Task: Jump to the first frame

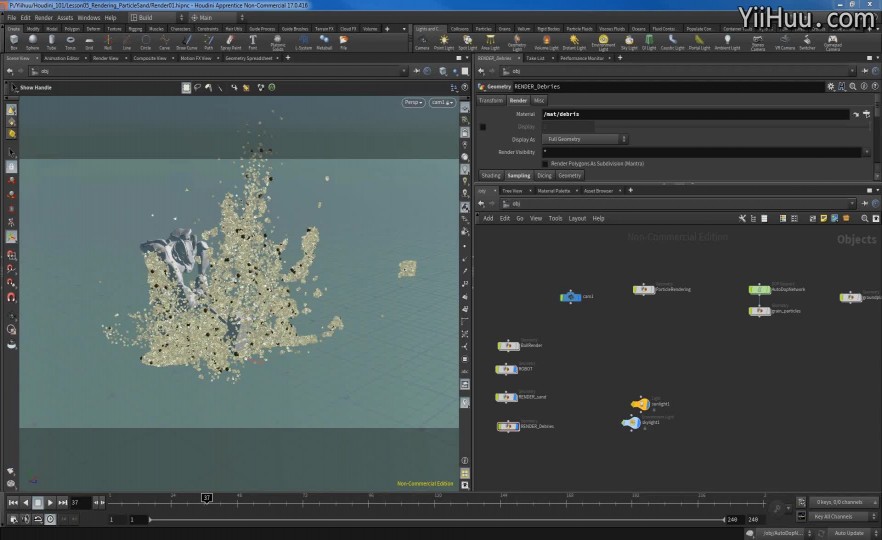Action: tap(13, 502)
